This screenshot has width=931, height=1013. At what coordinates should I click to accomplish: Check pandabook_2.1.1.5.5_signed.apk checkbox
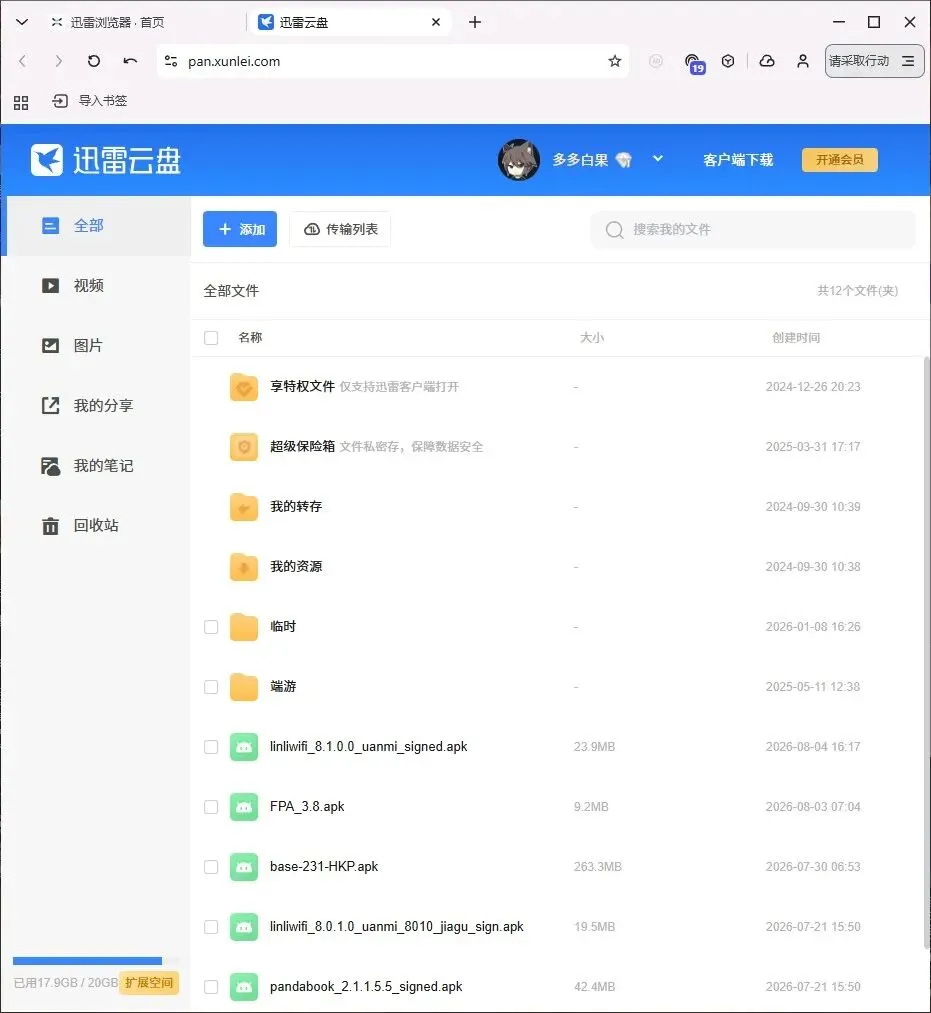(x=211, y=987)
